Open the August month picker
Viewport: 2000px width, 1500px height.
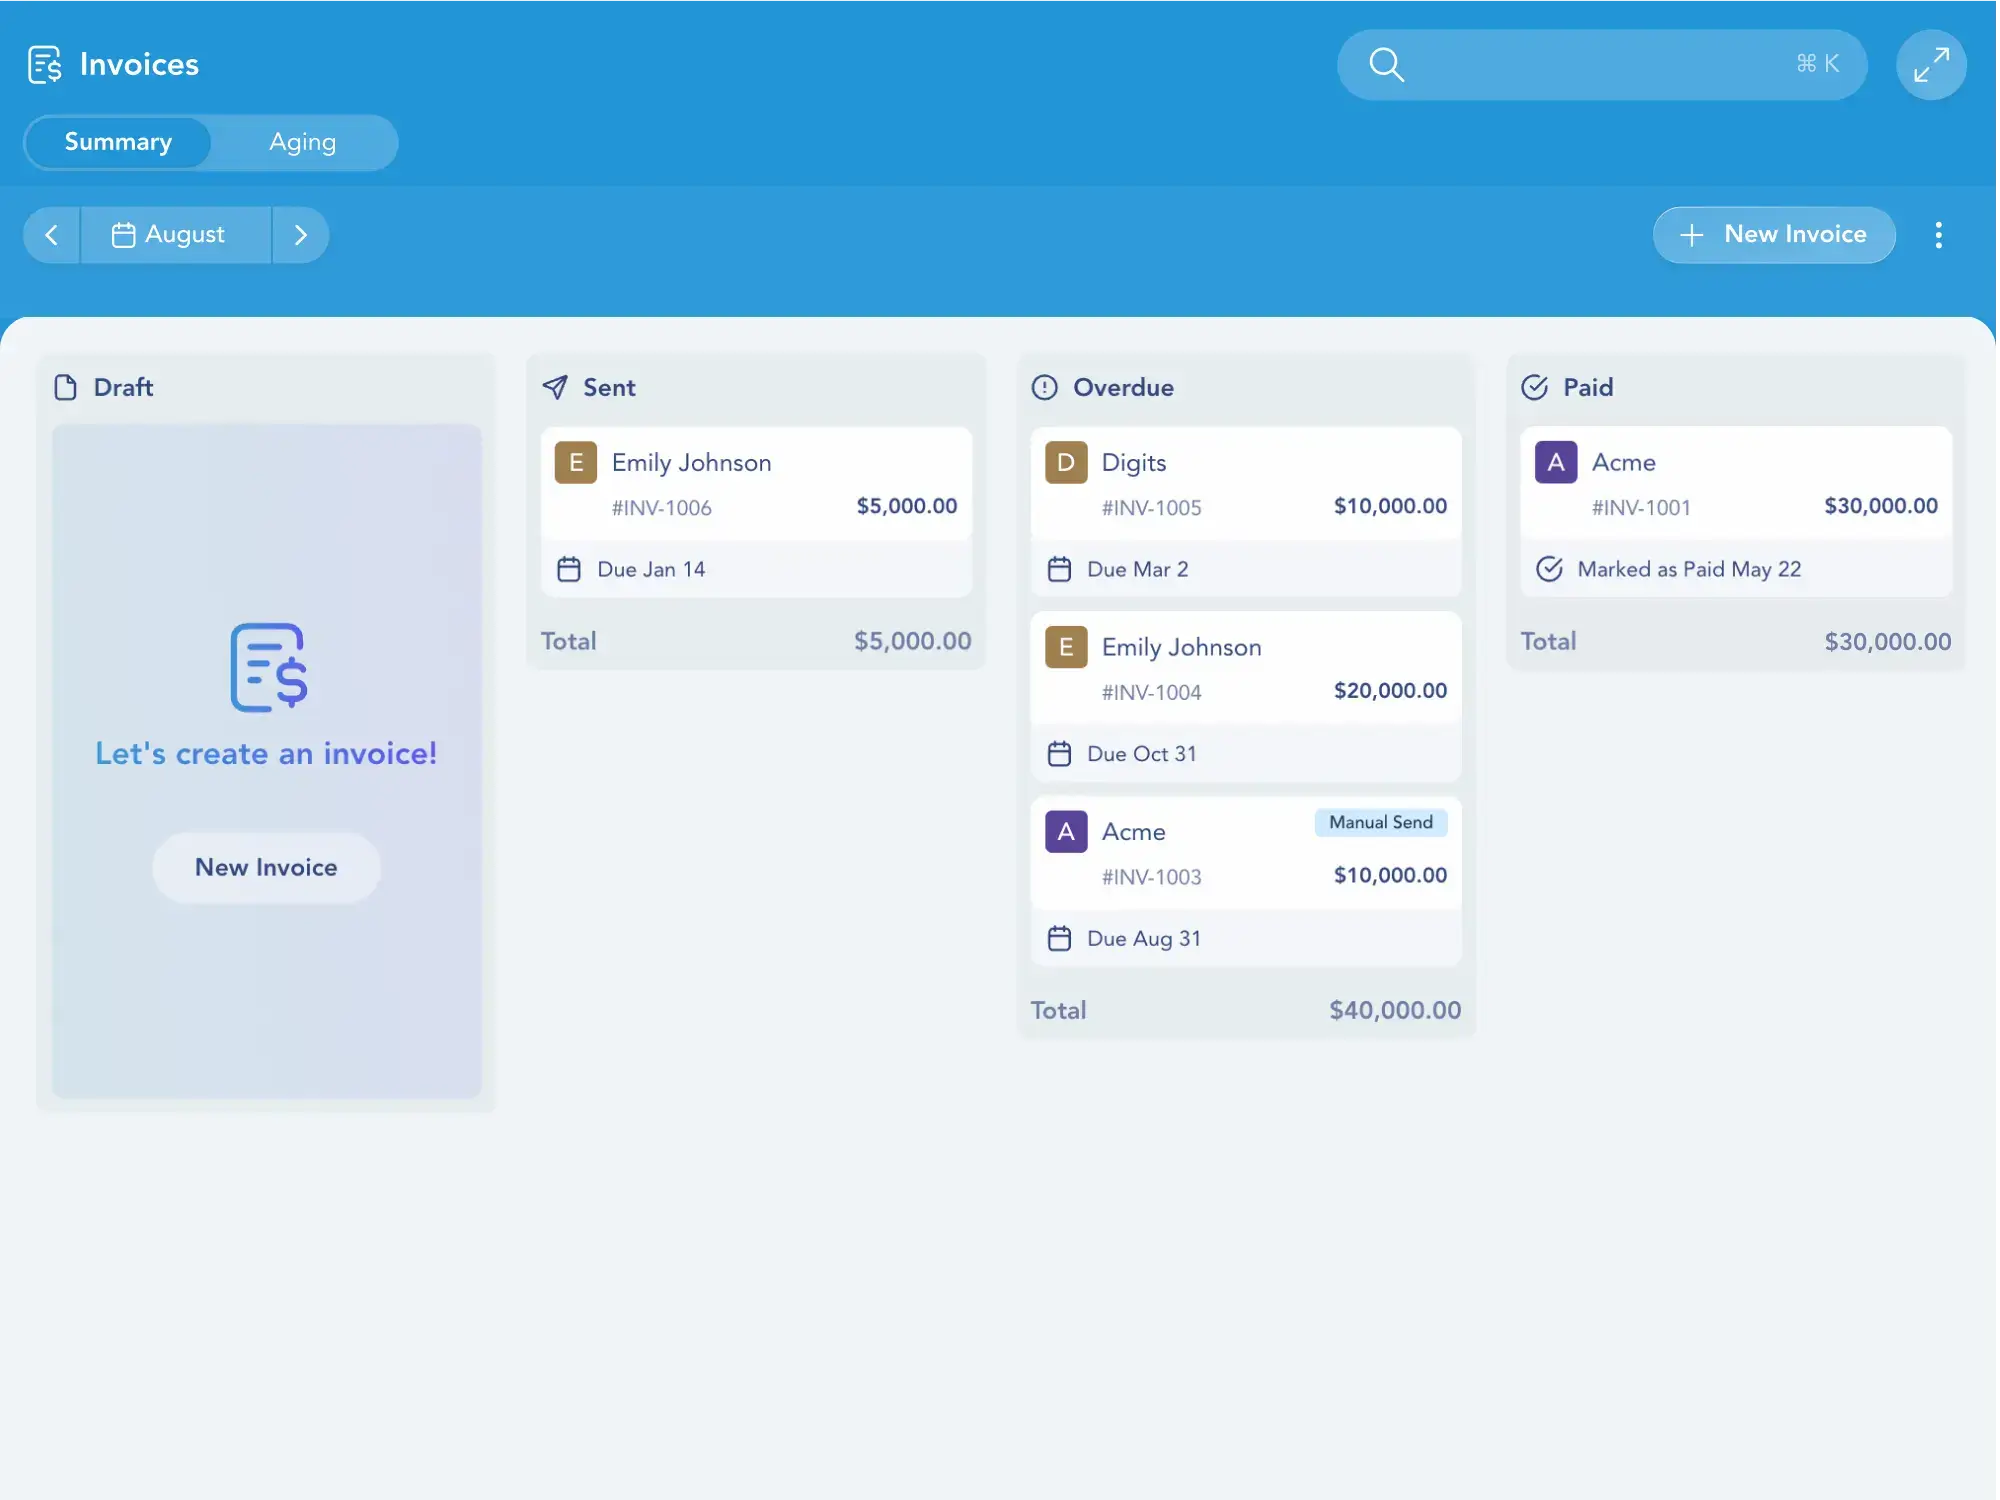pos(175,235)
